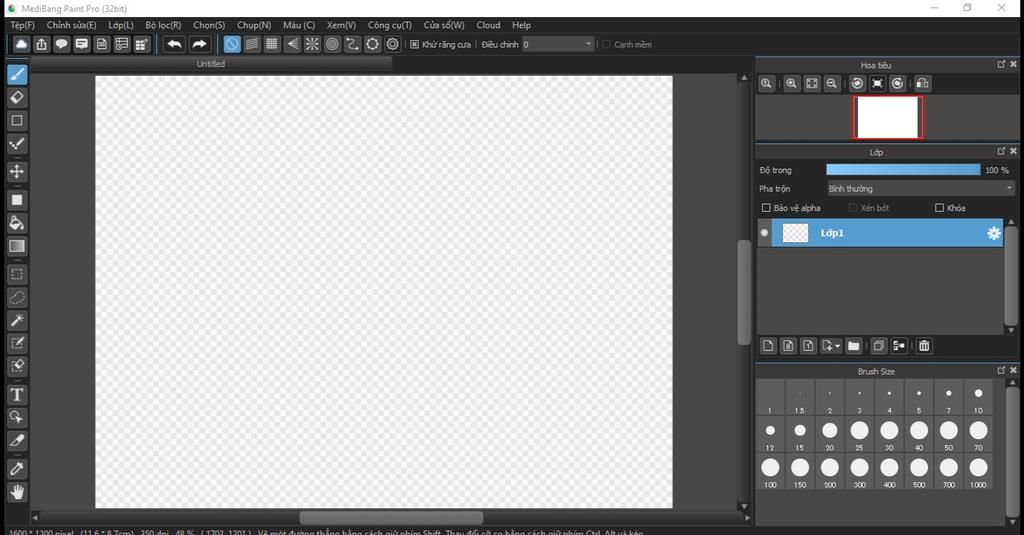
Task: Open Điều chỉnh correction dropdown
Action: coord(558,44)
